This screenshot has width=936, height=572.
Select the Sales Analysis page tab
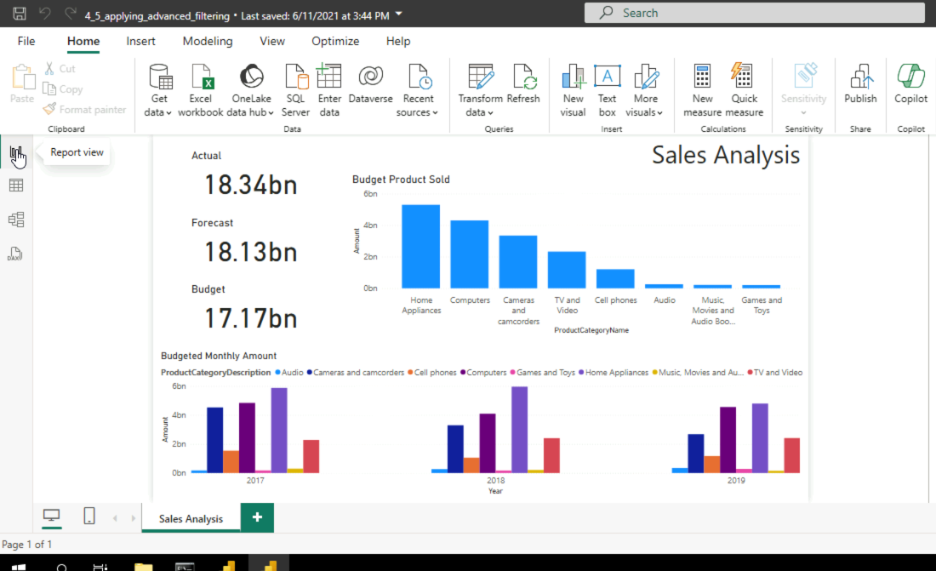click(191, 518)
